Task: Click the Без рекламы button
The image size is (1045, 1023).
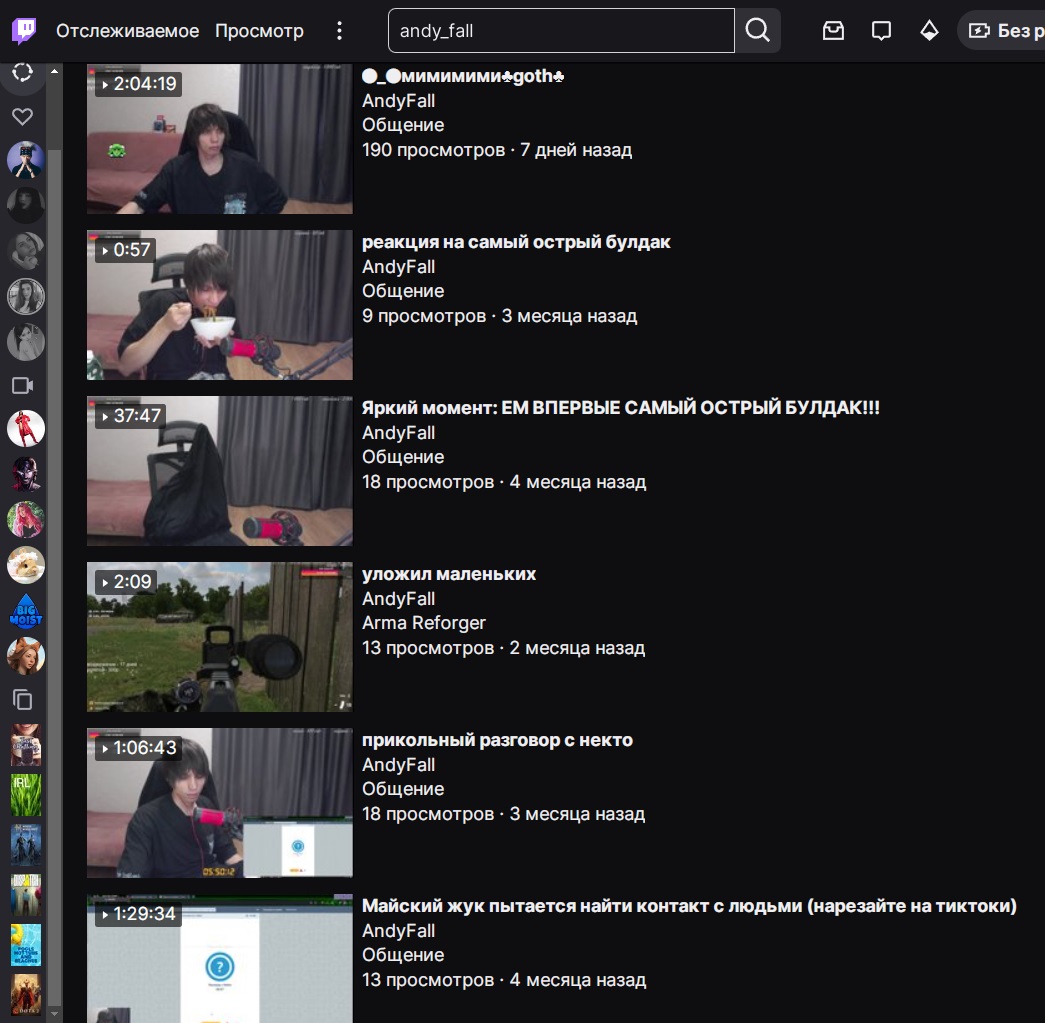Action: tap(1001, 31)
